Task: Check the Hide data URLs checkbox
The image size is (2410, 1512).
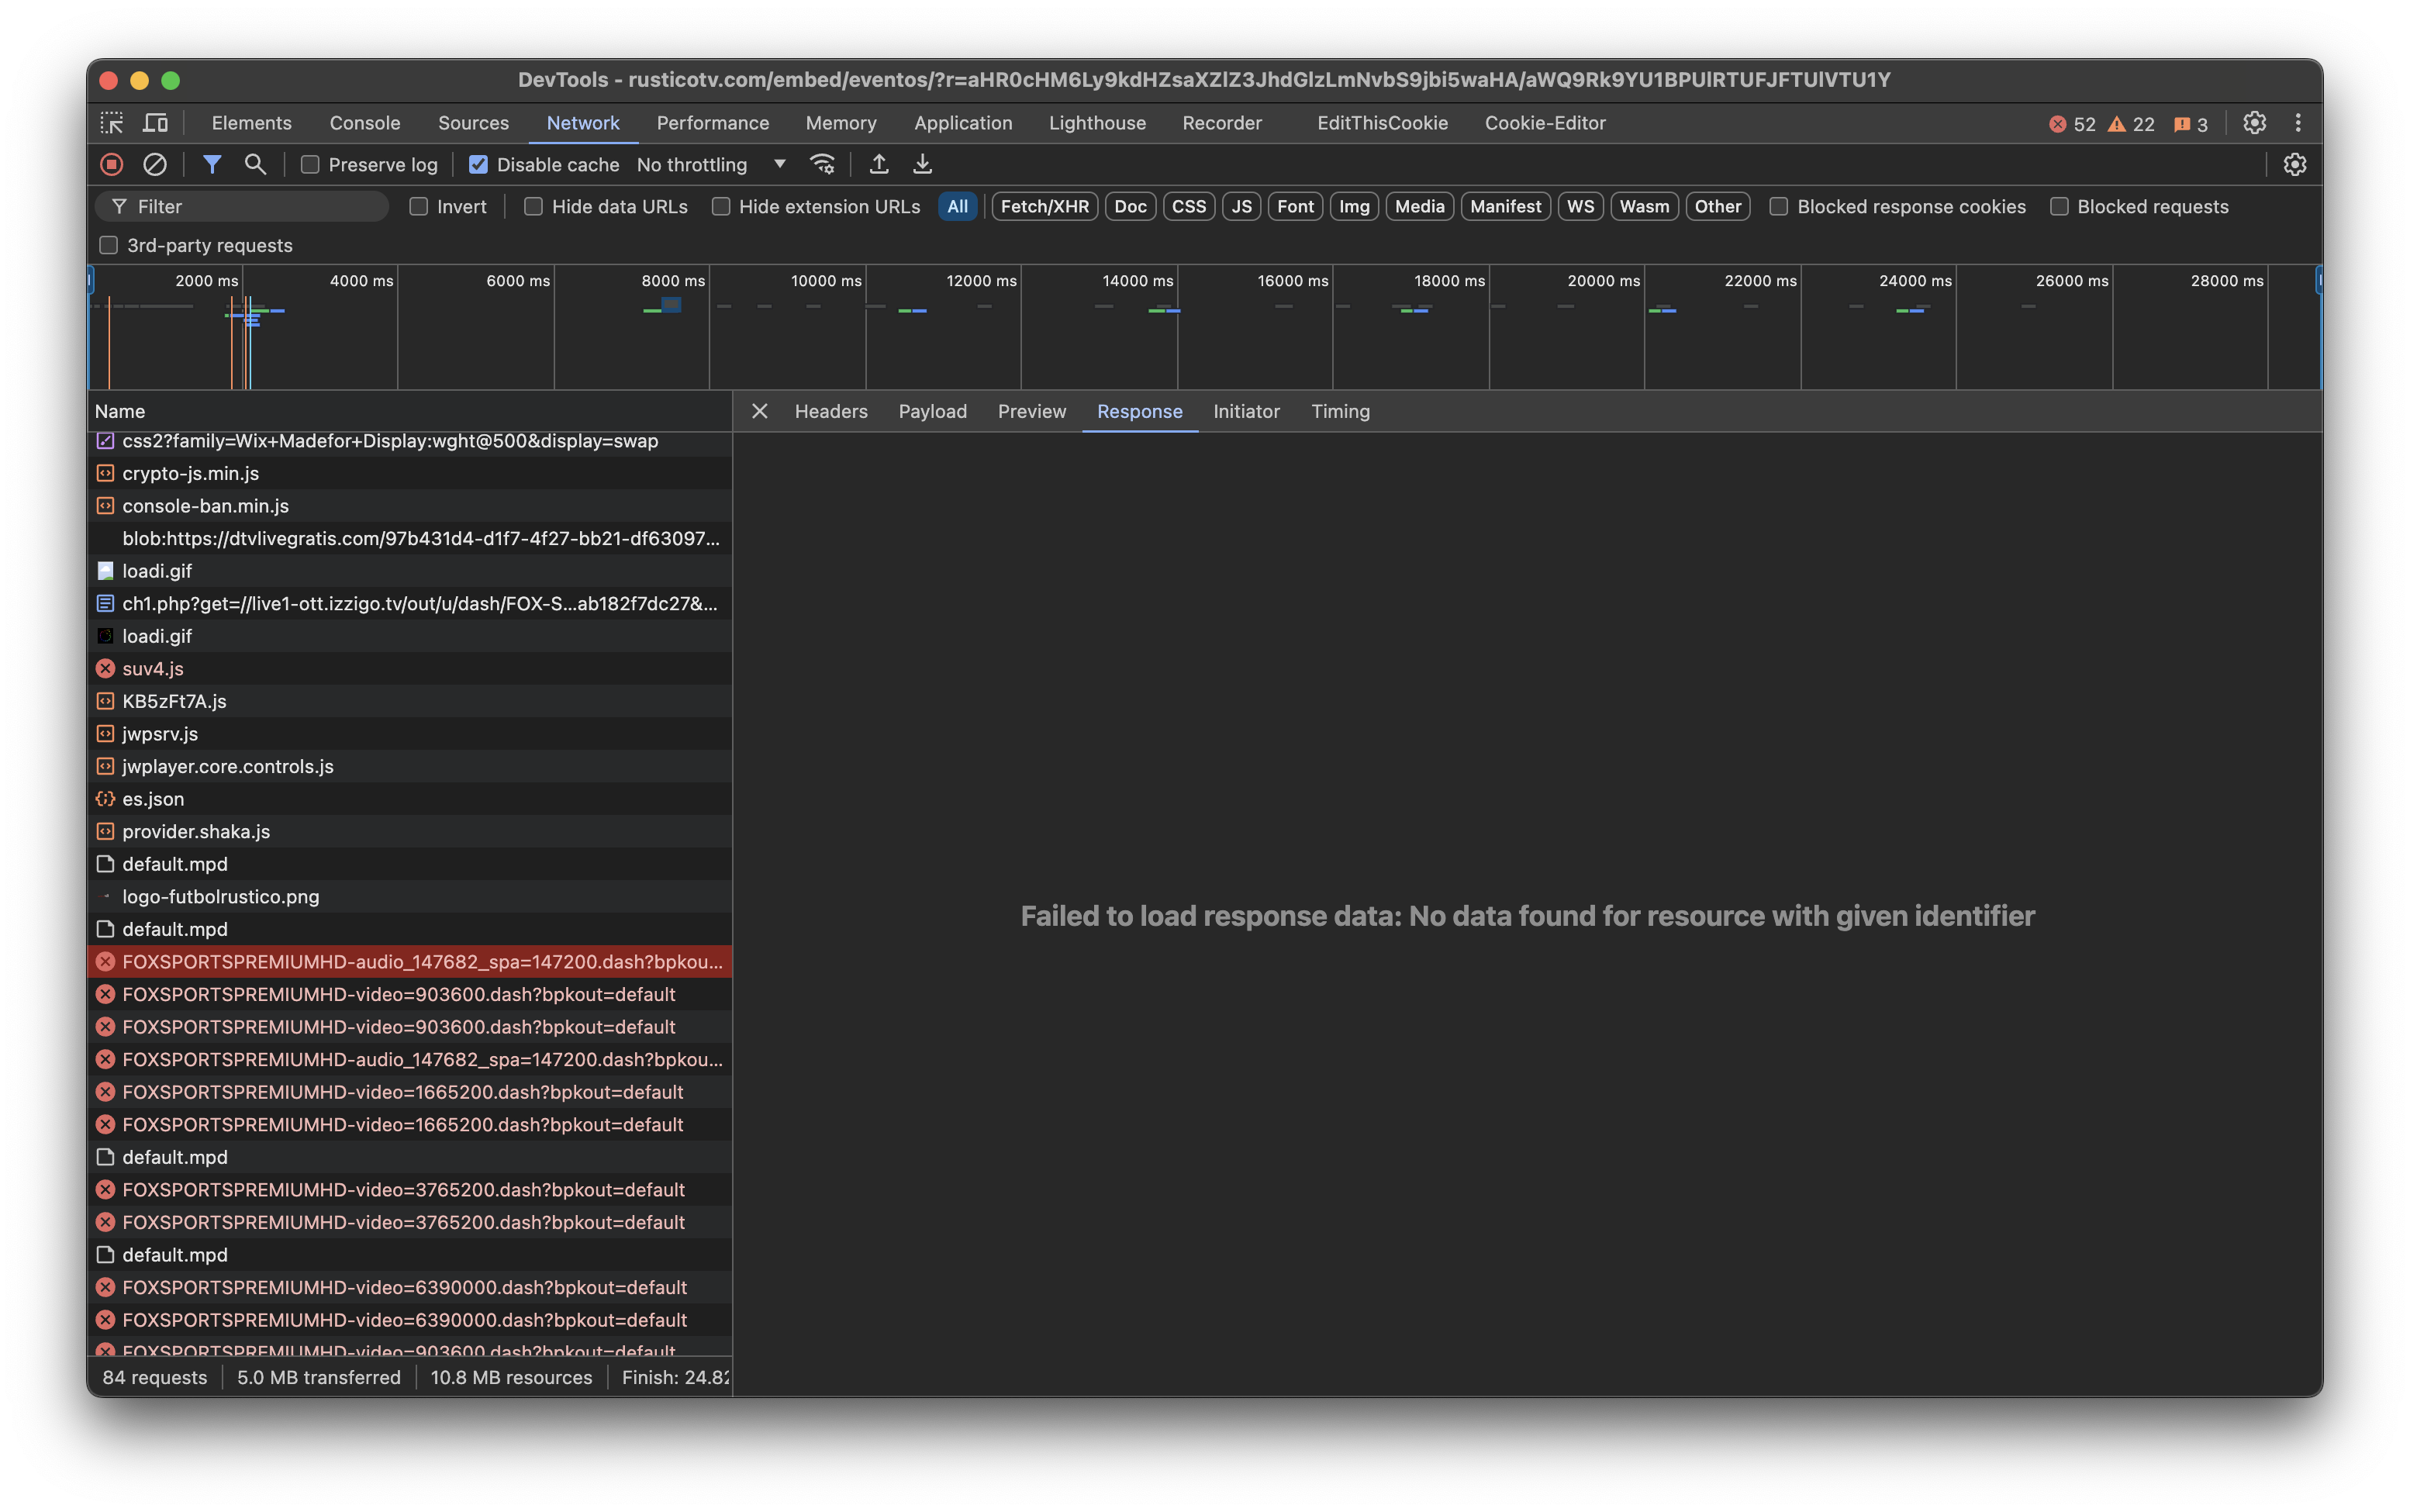Action: click(533, 207)
